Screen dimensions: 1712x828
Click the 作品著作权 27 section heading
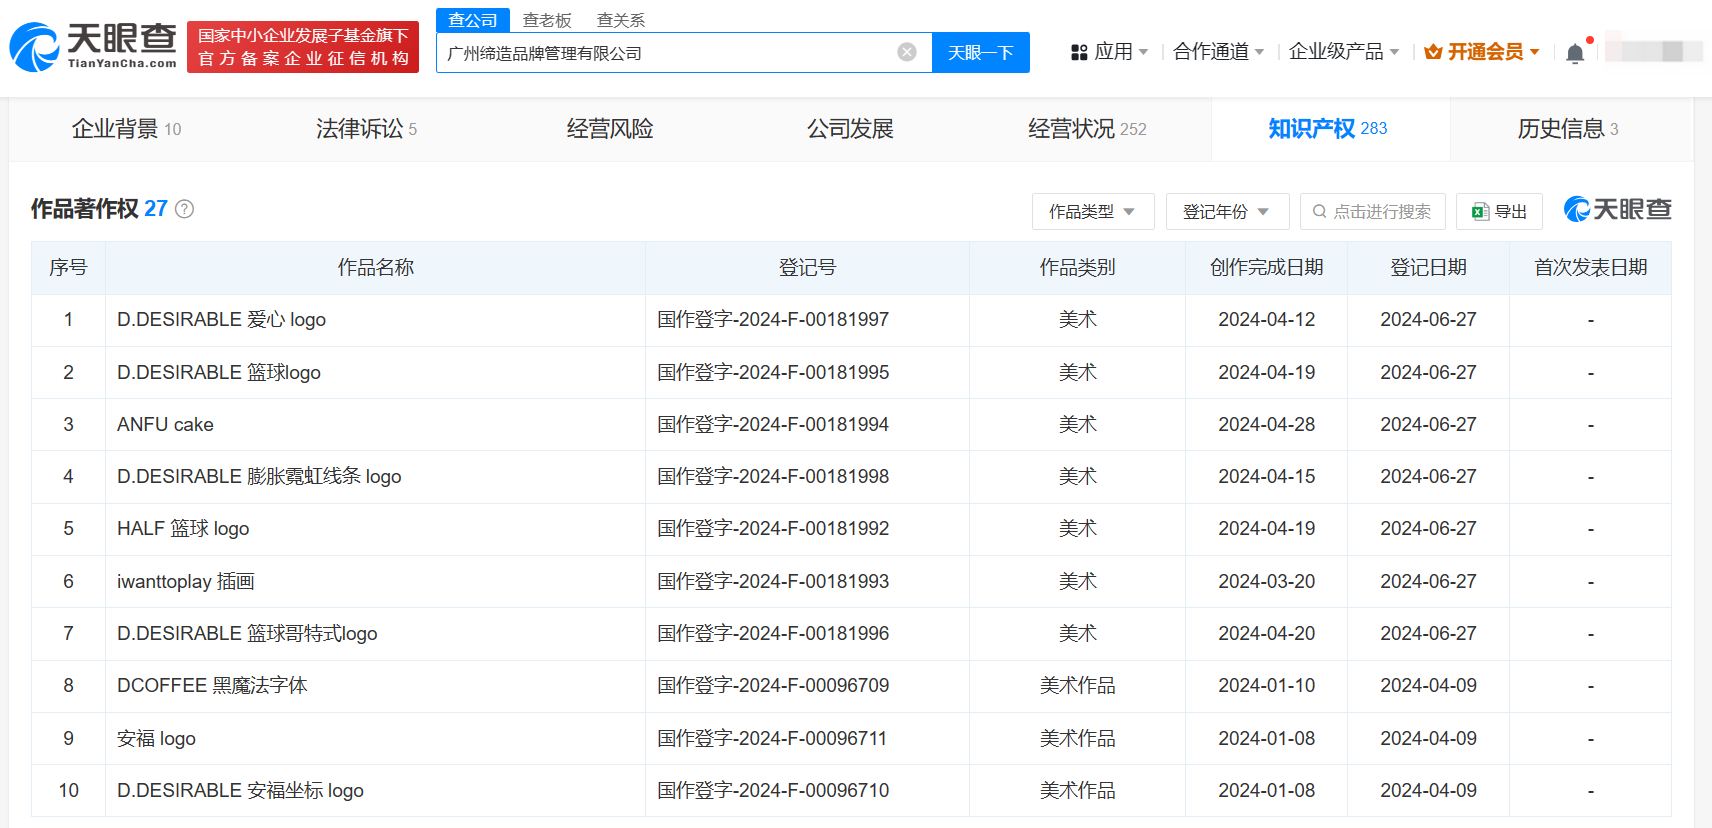pos(99,209)
